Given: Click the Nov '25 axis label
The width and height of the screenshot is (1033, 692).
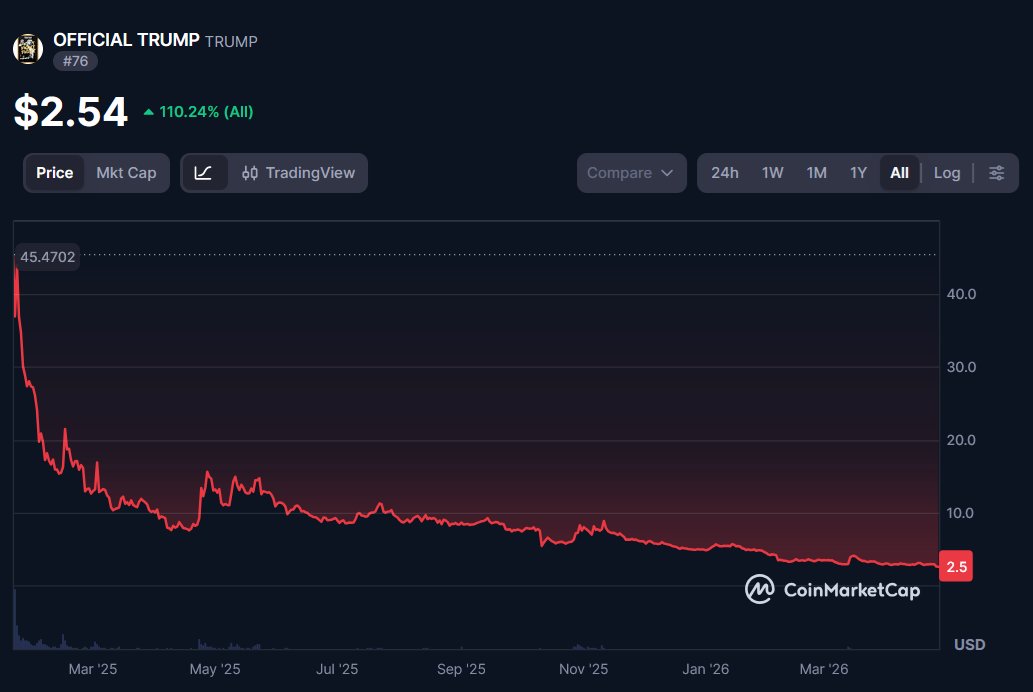Looking at the screenshot, I should (x=584, y=669).
